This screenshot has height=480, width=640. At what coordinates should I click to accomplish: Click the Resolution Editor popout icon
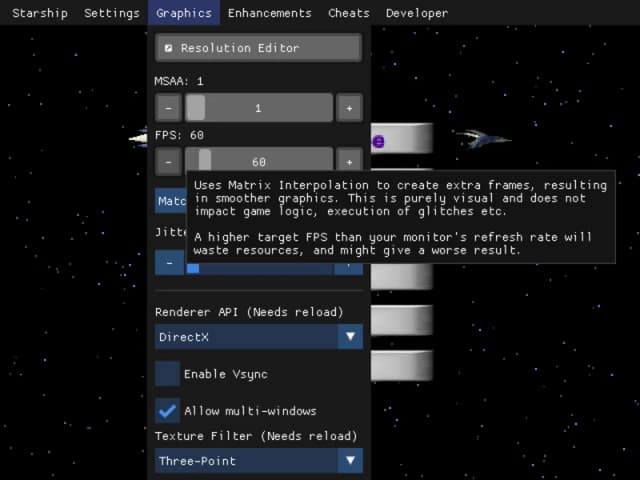(168, 48)
